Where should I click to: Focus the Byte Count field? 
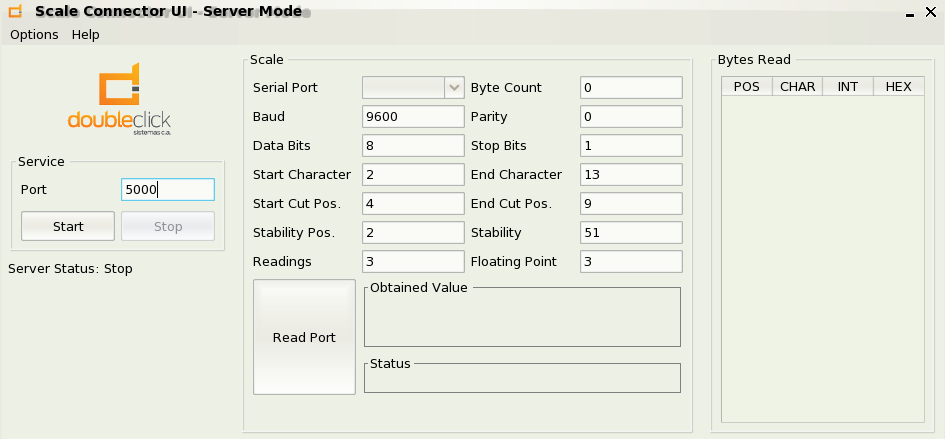[x=630, y=88]
